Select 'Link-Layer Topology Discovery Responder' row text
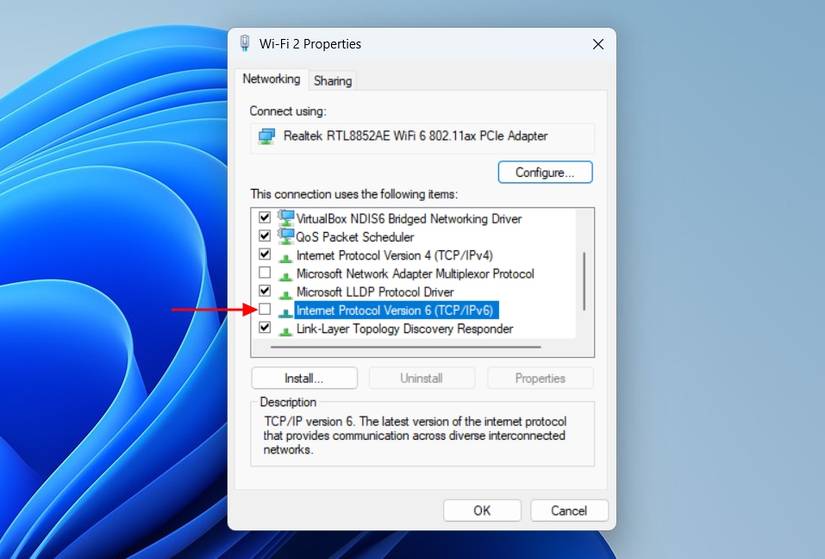This screenshot has width=825, height=559. [x=405, y=329]
